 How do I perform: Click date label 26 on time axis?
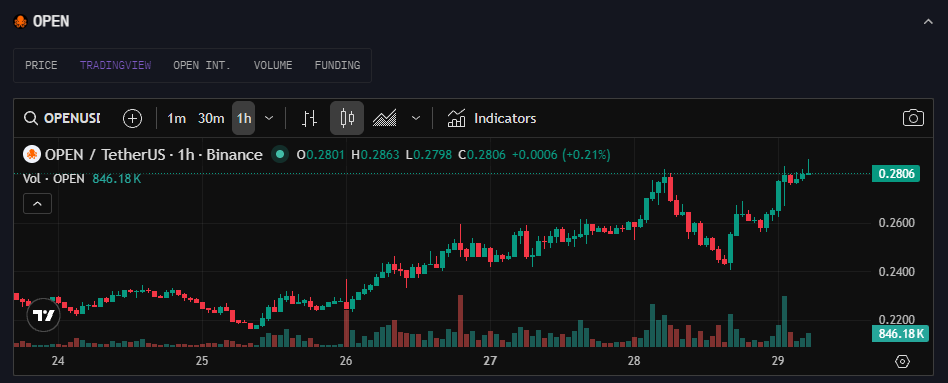pyautogui.click(x=346, y=361)
